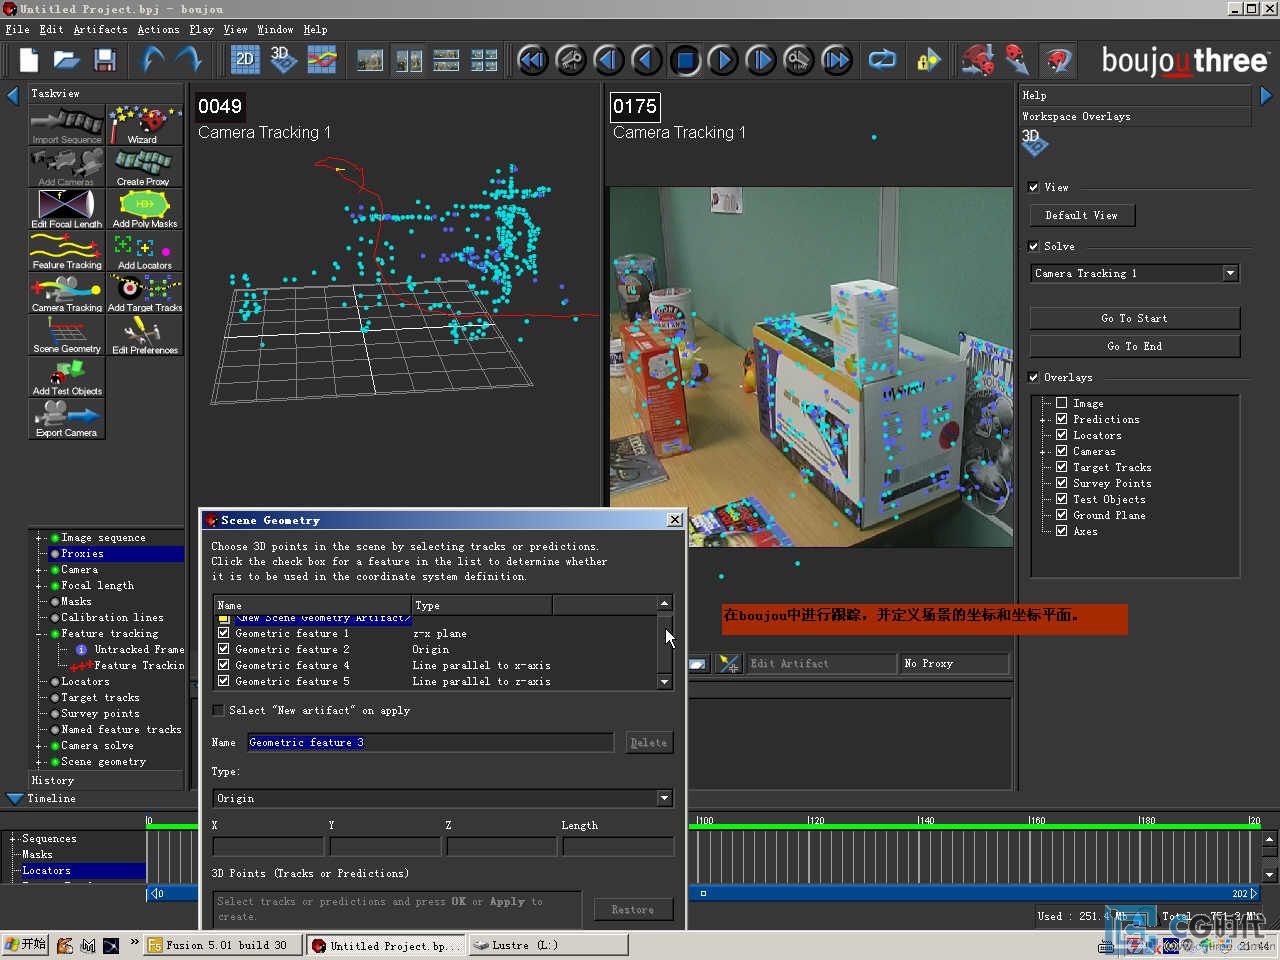This screenshot has width=1280, height=960.
Task: Open the Camera Tracking 1 solve dropdown
Action: pos(1231,273)
